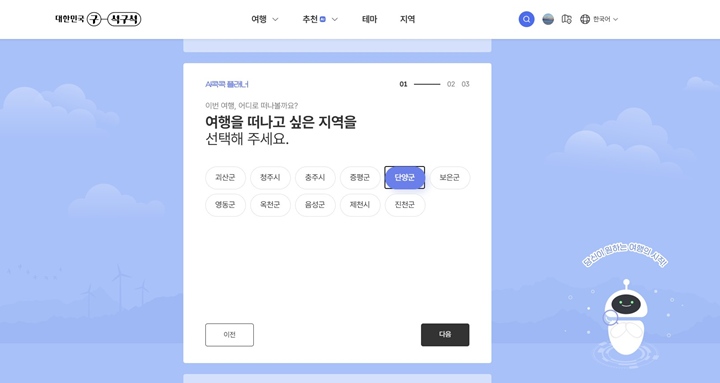Click the dark 다음 next button
This screenshot has height=383, width=720.
(x=445, y=335)
